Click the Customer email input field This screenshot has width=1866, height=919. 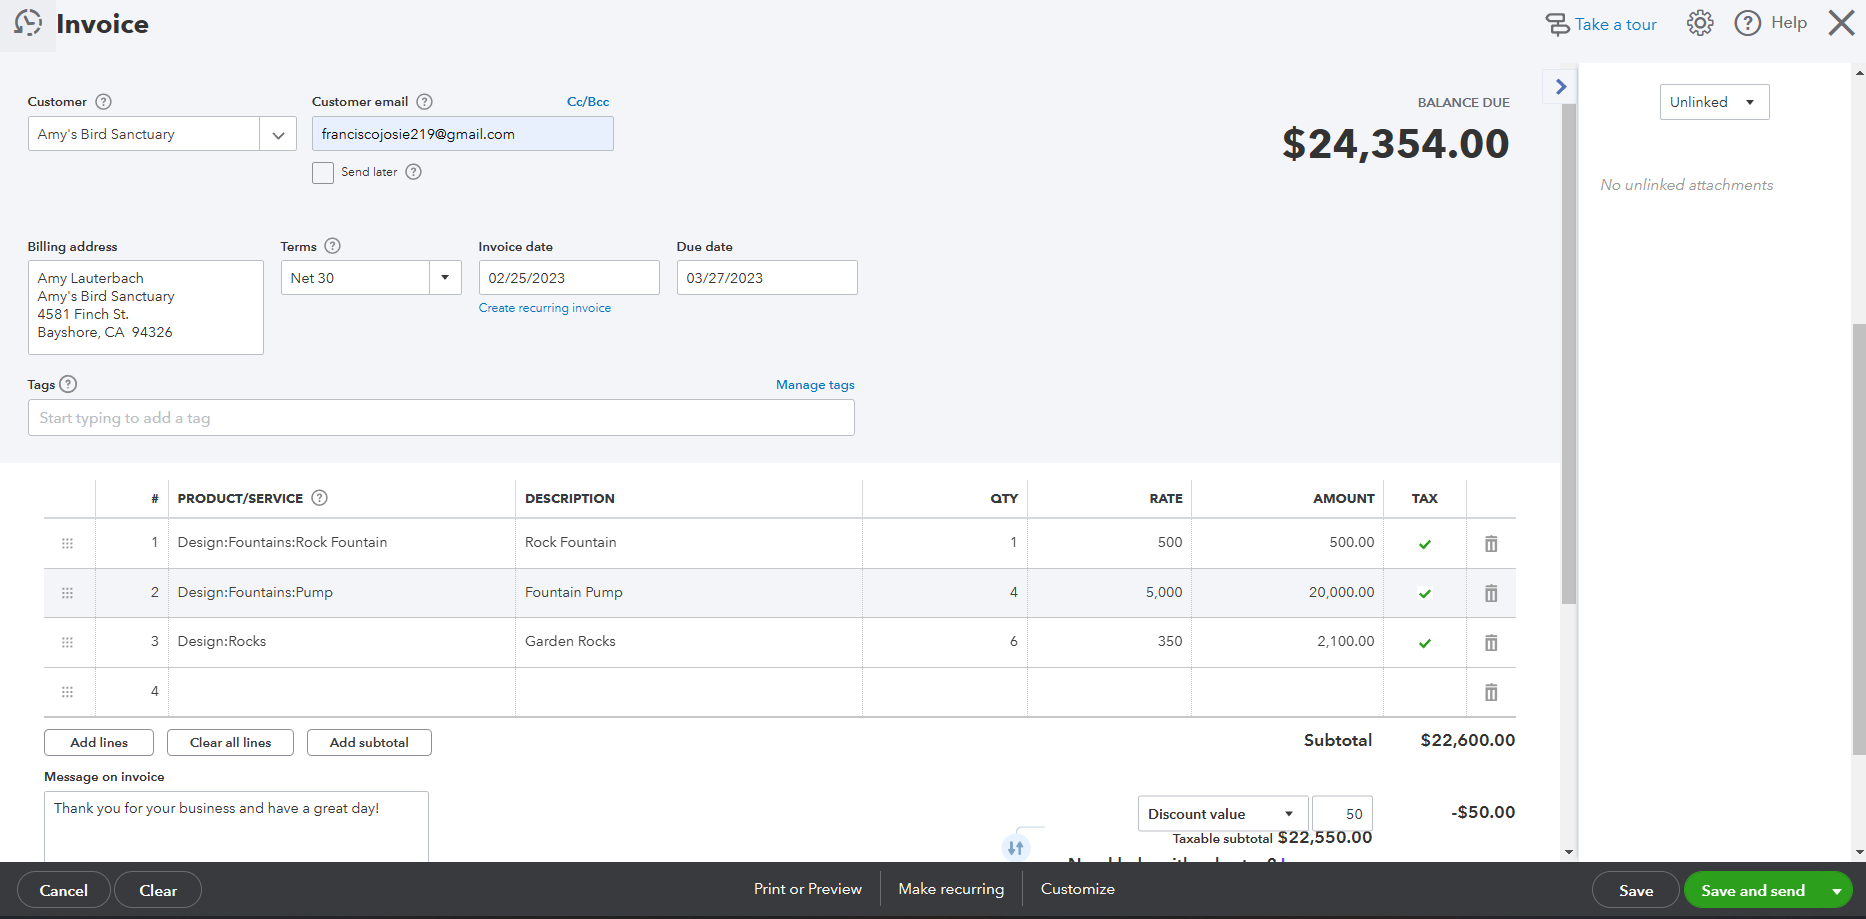click(463, 134)
